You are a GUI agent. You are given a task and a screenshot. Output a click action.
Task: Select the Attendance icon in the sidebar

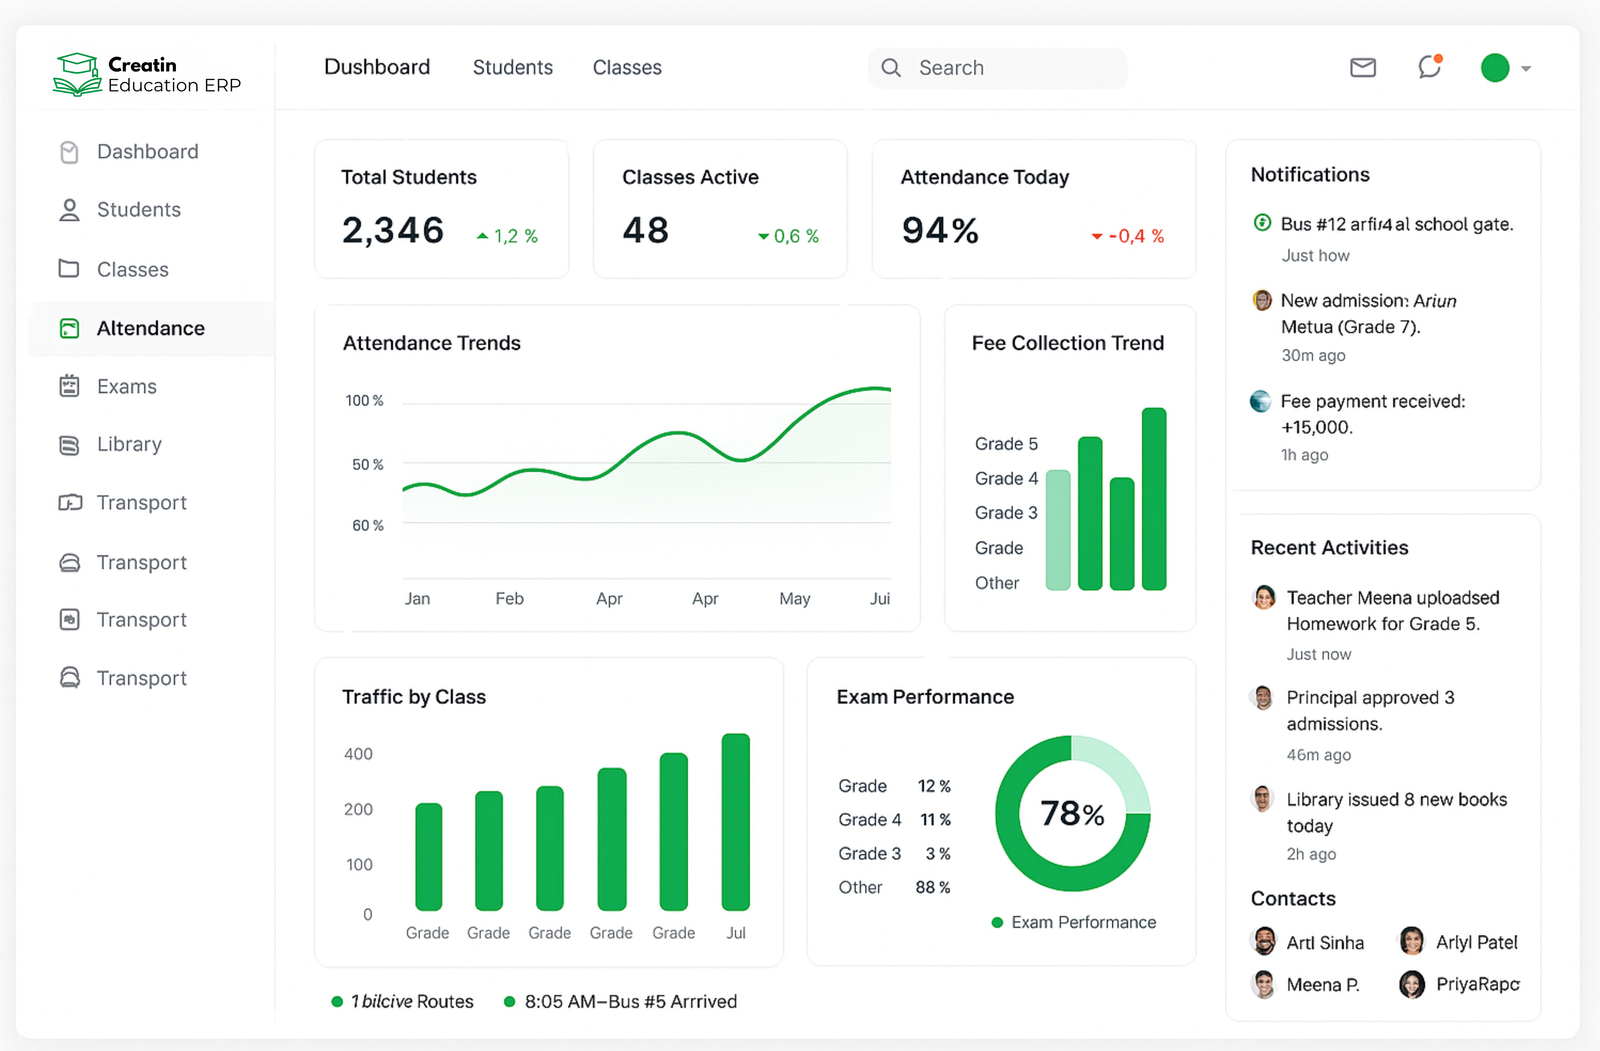click(x=69, y=328)
